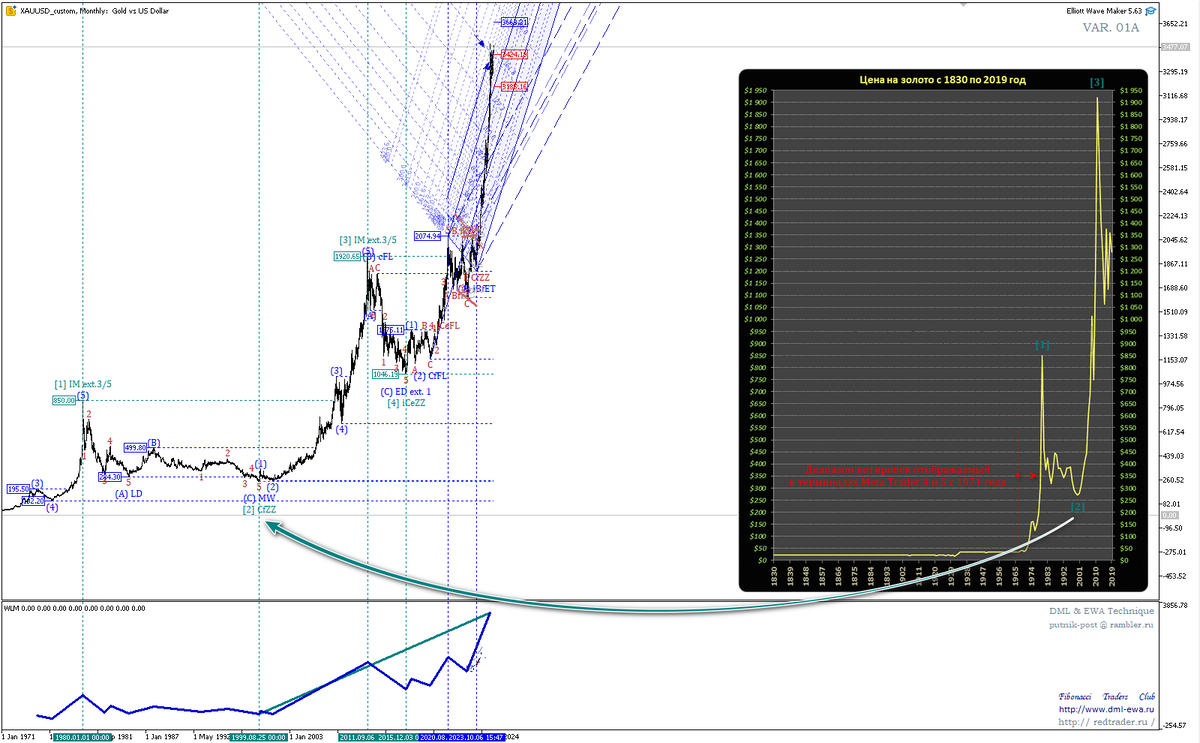Click the 1153.07 price axis value
Image resolution: width=1200 pixels, height=743 pixels.
coord(1174,360)
